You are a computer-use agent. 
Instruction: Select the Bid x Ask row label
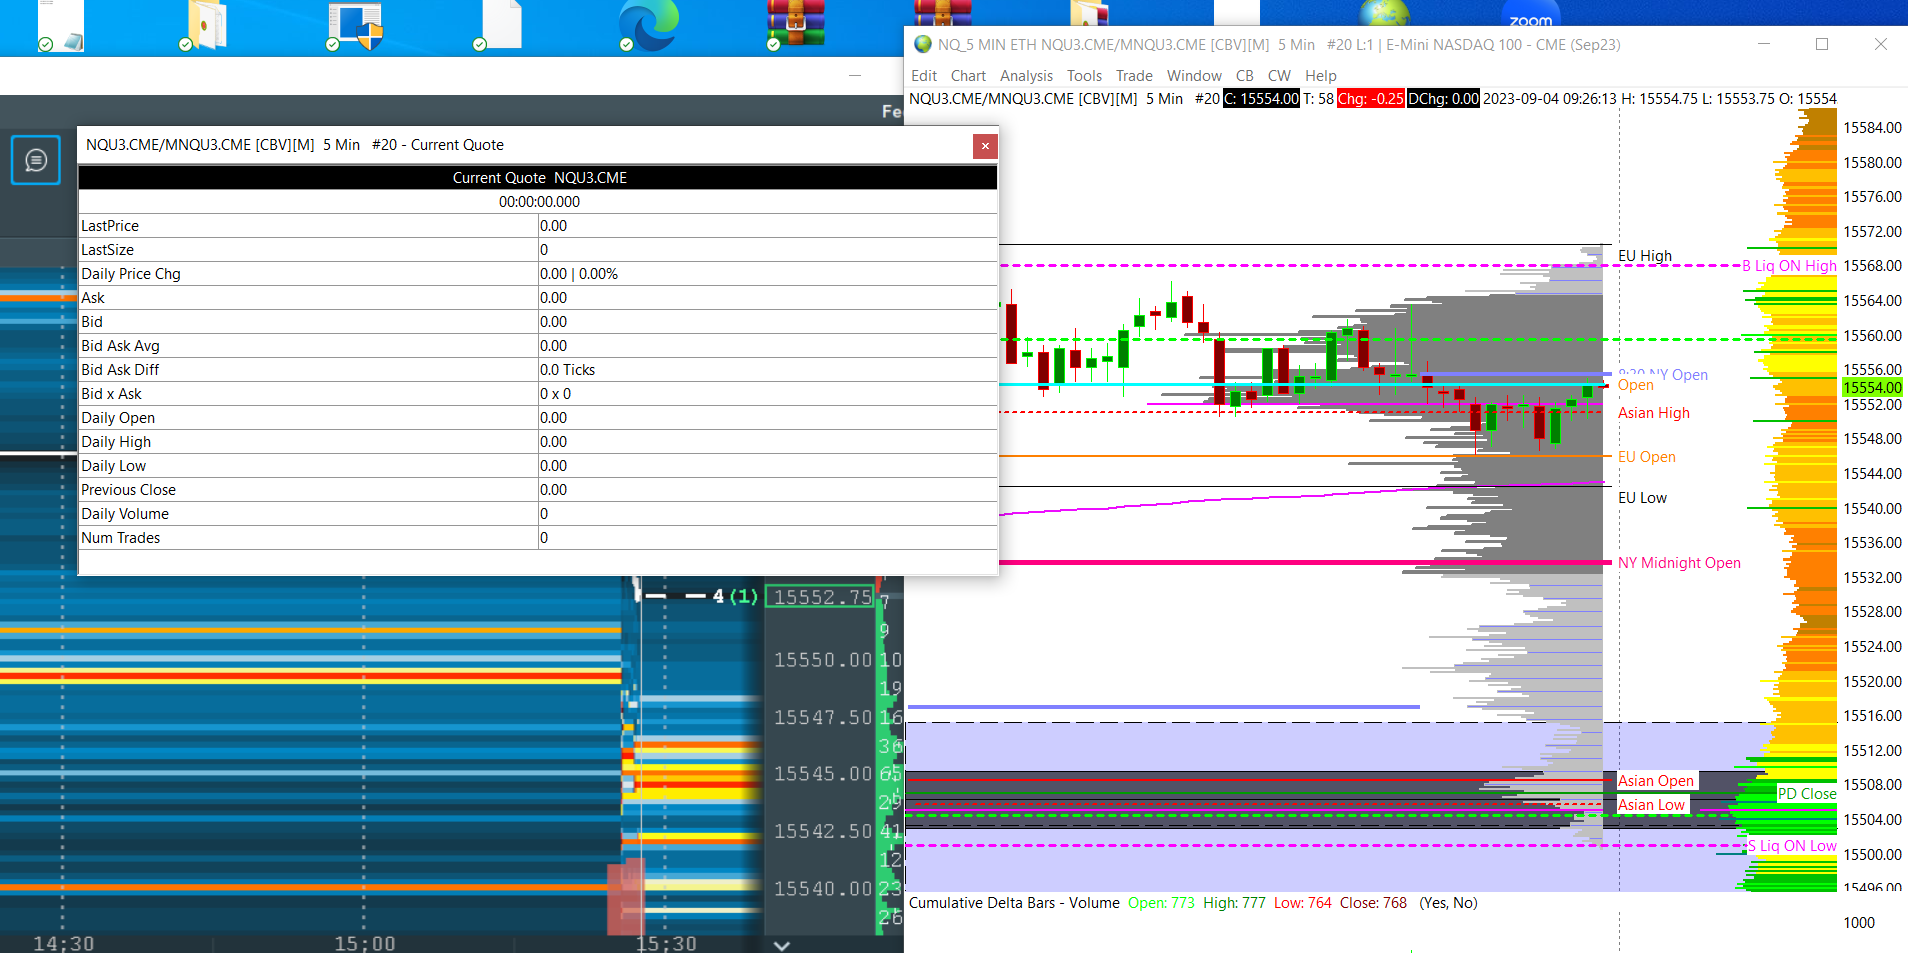(x=111, y=394)
